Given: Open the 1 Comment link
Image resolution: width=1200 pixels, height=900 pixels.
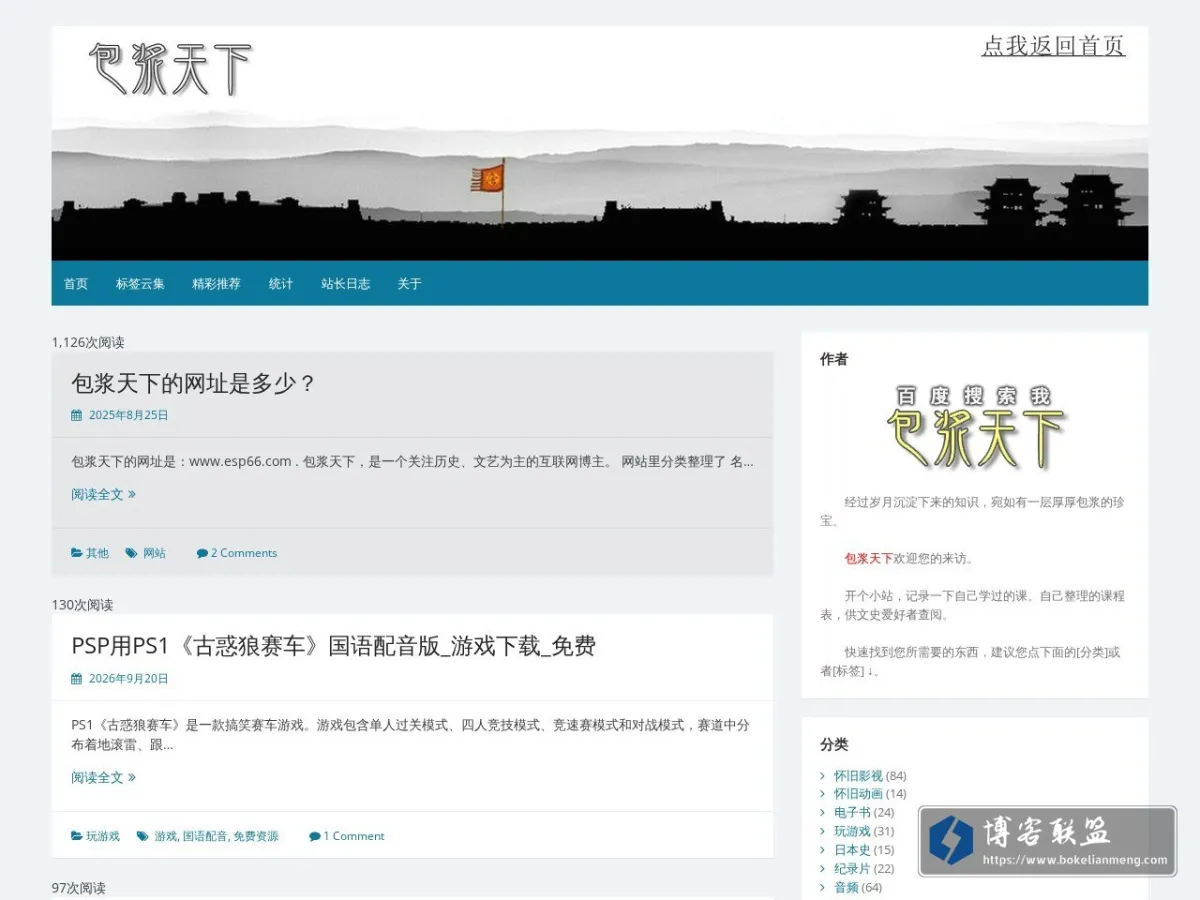Looking at the screenshot, I should tap(354, 836).
